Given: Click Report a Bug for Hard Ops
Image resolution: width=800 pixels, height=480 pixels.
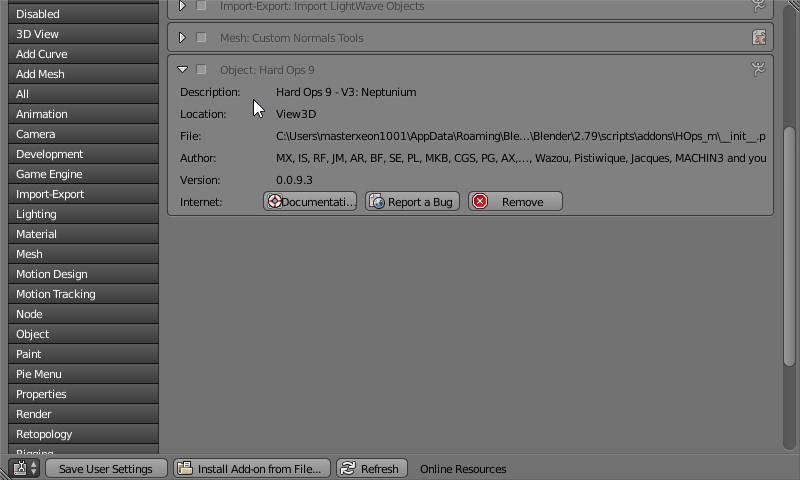Looking at the screenshot, I should (411, 202).
